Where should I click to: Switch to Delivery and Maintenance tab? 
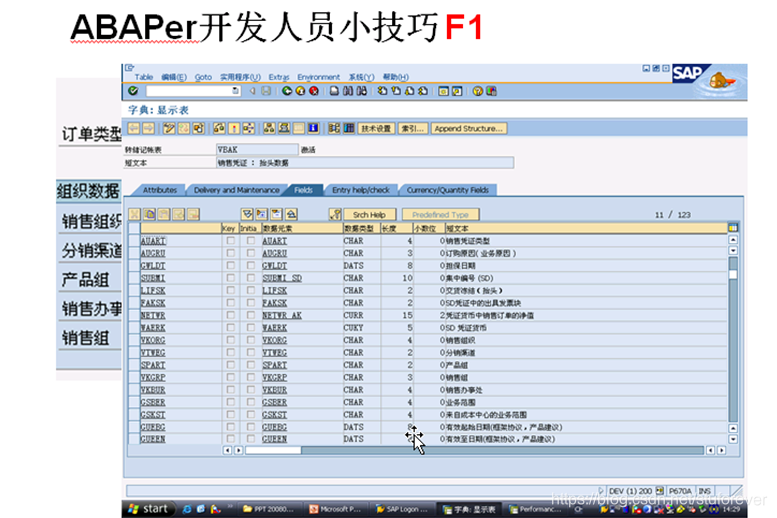pos(236,190)
